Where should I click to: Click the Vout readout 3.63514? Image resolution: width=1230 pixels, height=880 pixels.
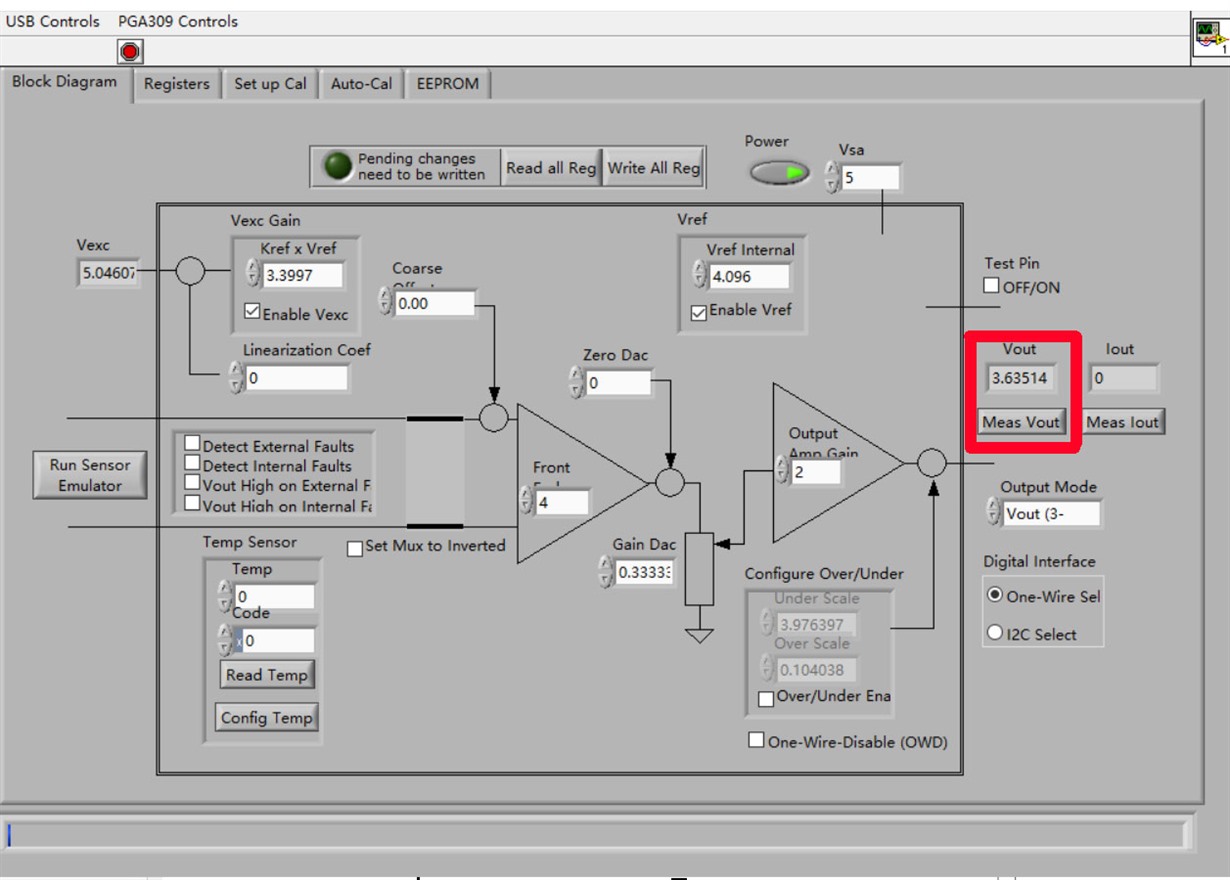click(x=1020, y=378)
